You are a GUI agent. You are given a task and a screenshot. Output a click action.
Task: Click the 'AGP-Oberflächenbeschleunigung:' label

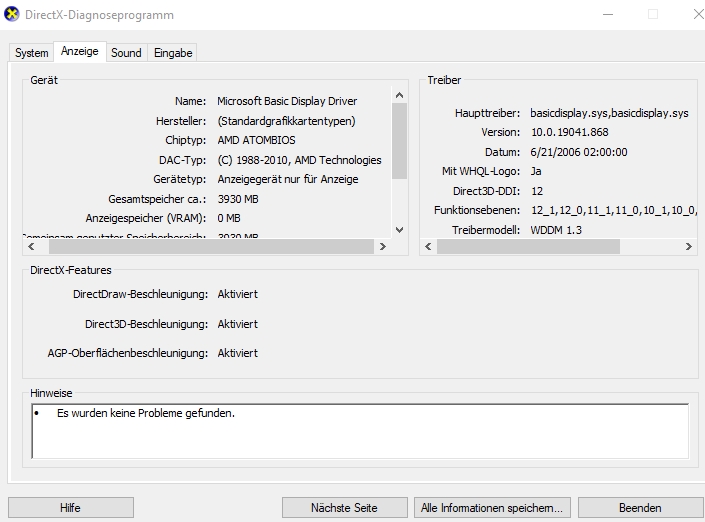pos(128,353)
